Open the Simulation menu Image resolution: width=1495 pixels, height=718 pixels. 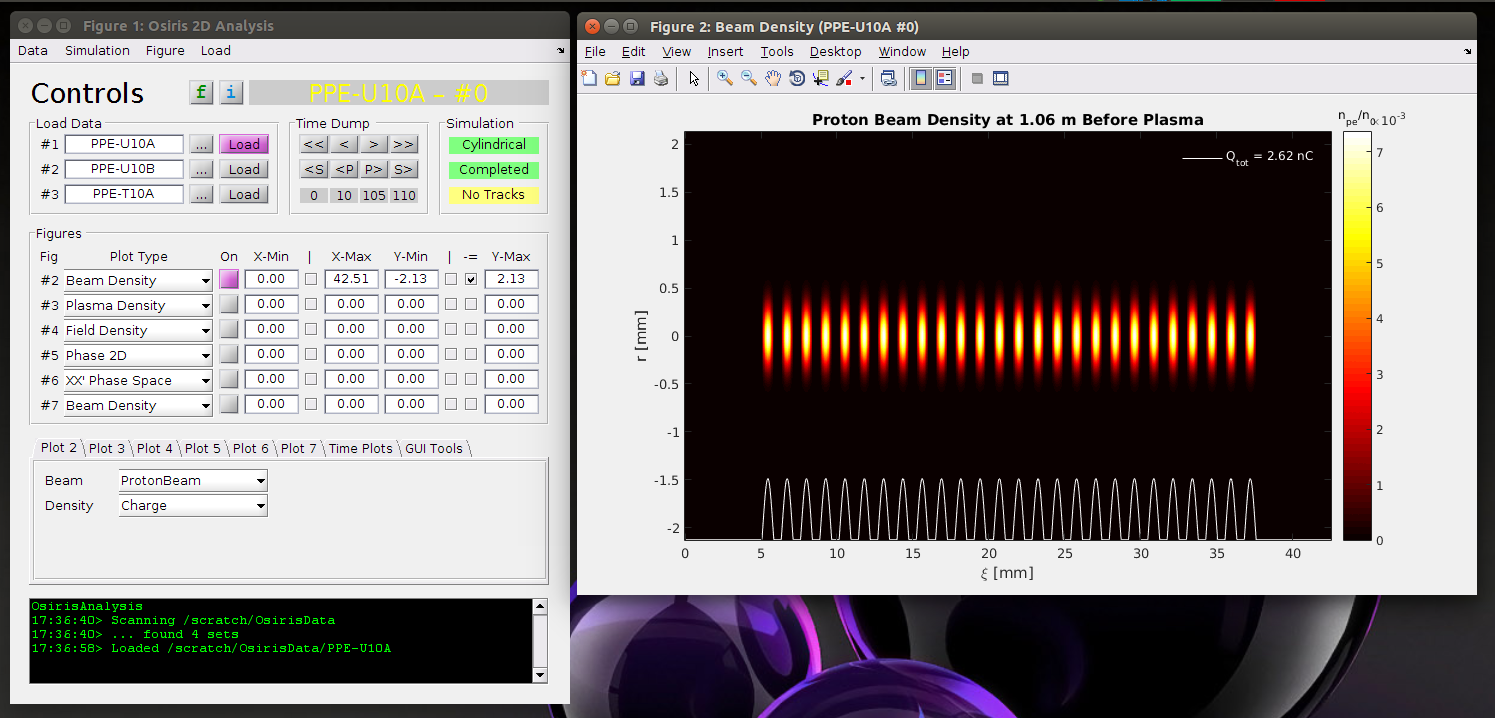[97, 51]
